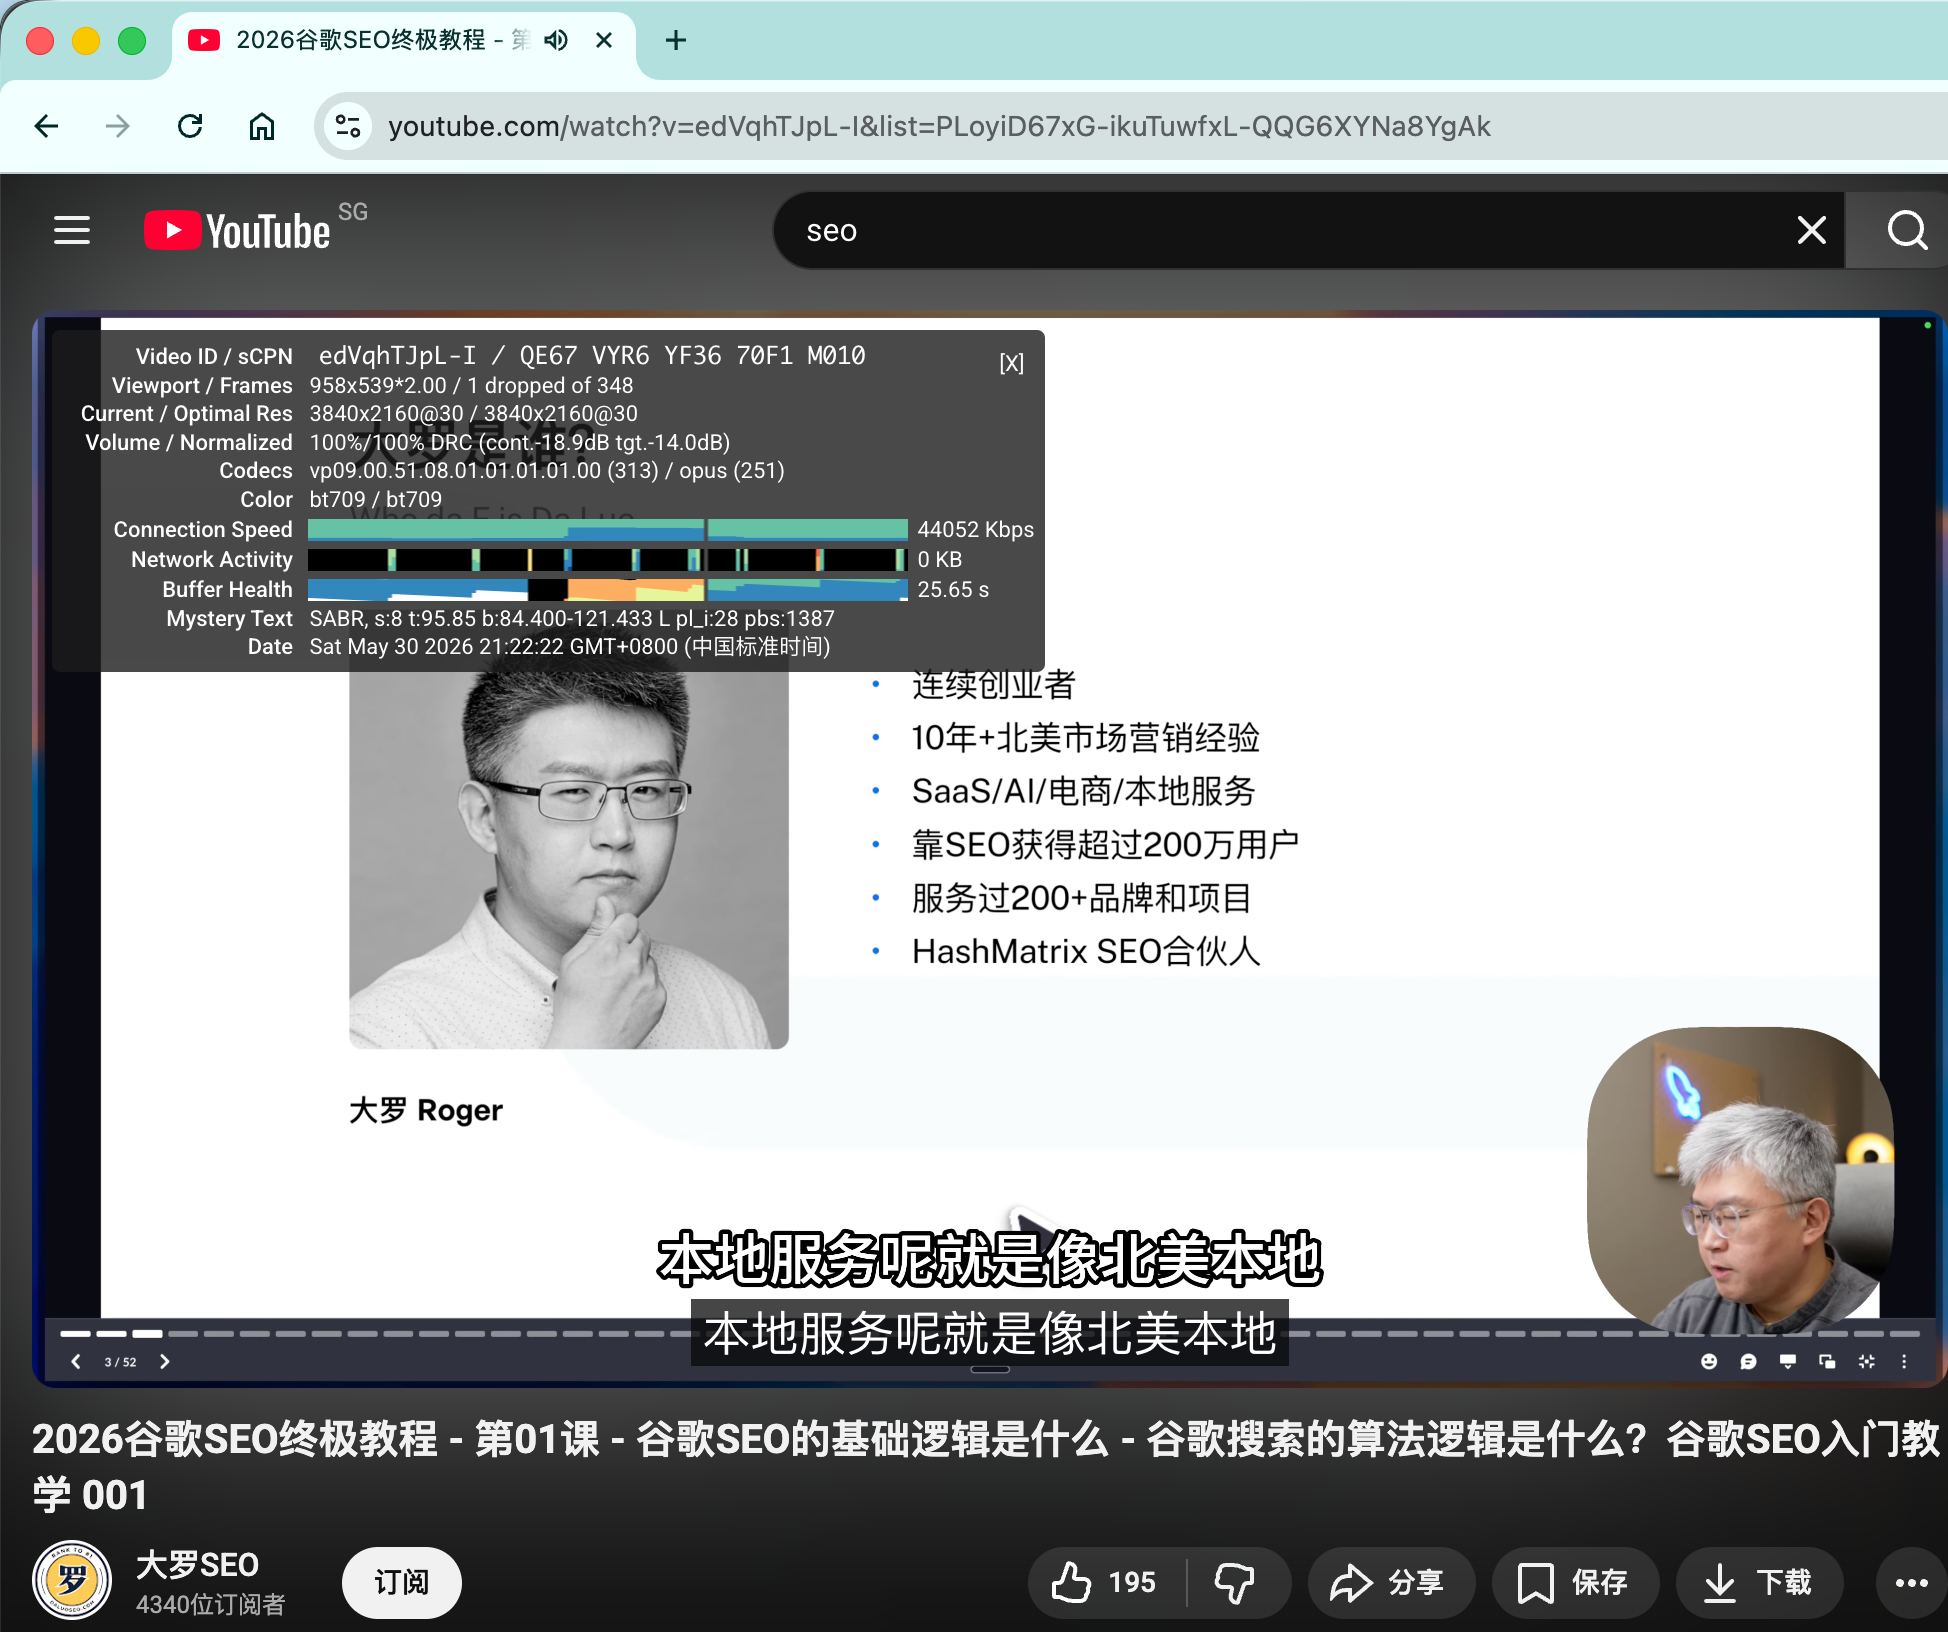Screen dimensions: 1948x1632
Task: Jump to the first slide progress segment
Action: [75, 1333]
